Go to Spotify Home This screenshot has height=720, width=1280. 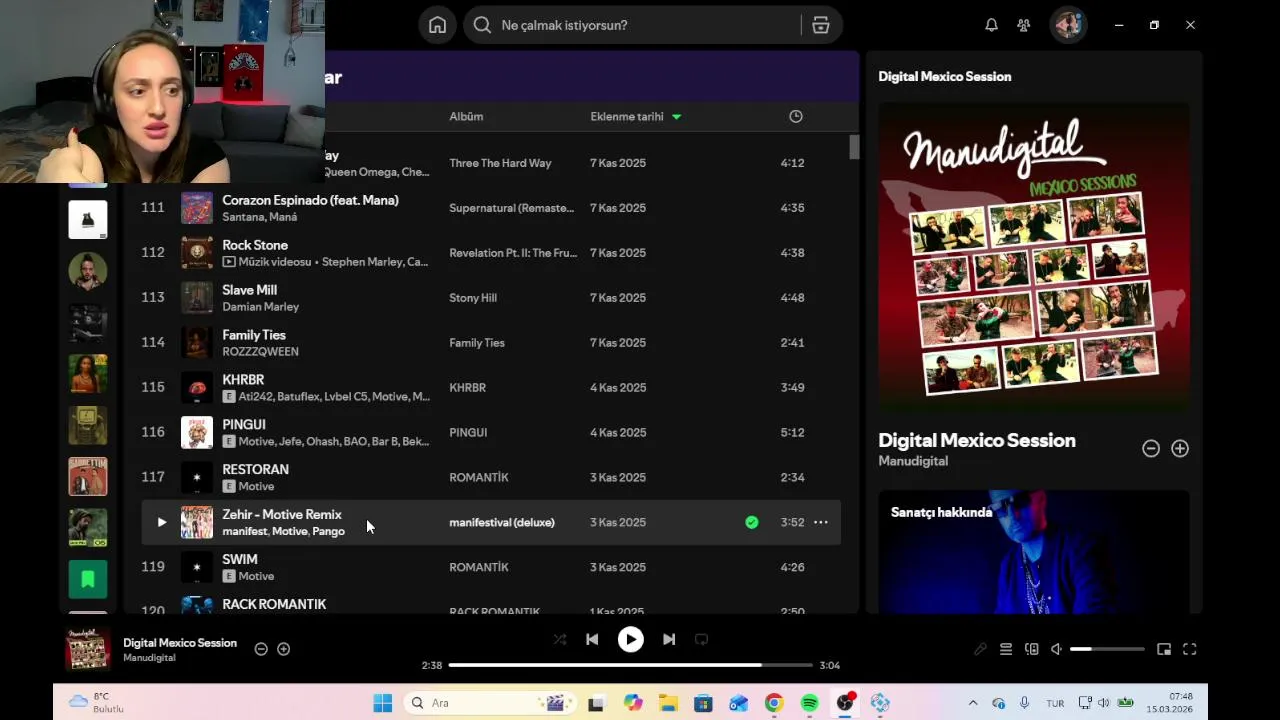[x=437, y=25]
